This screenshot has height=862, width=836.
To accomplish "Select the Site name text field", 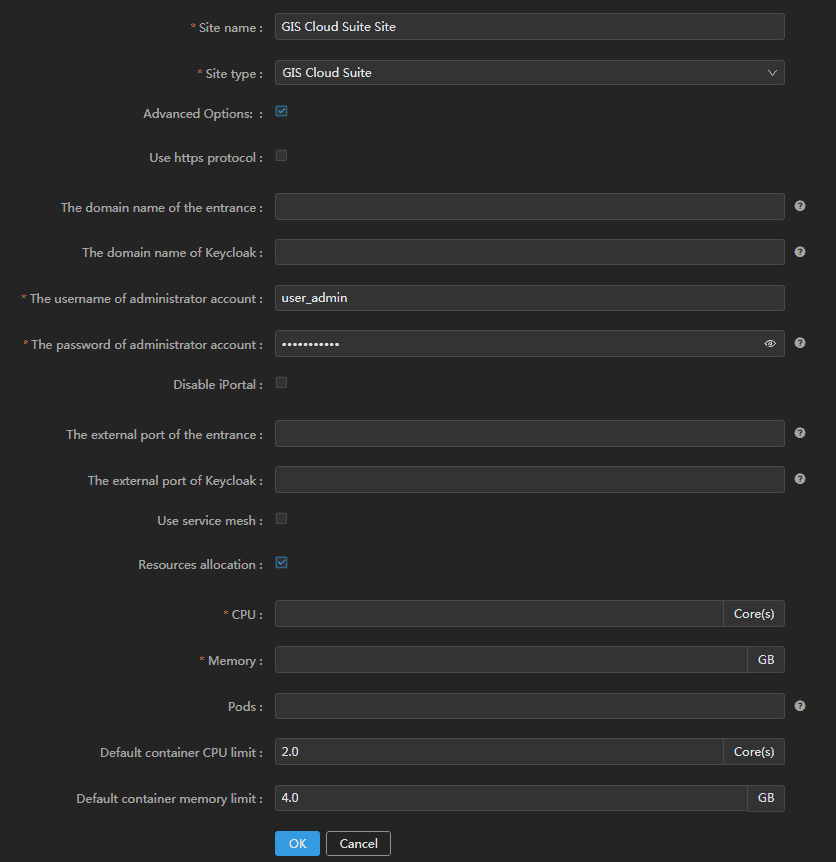I will click(x=529, y=27).
